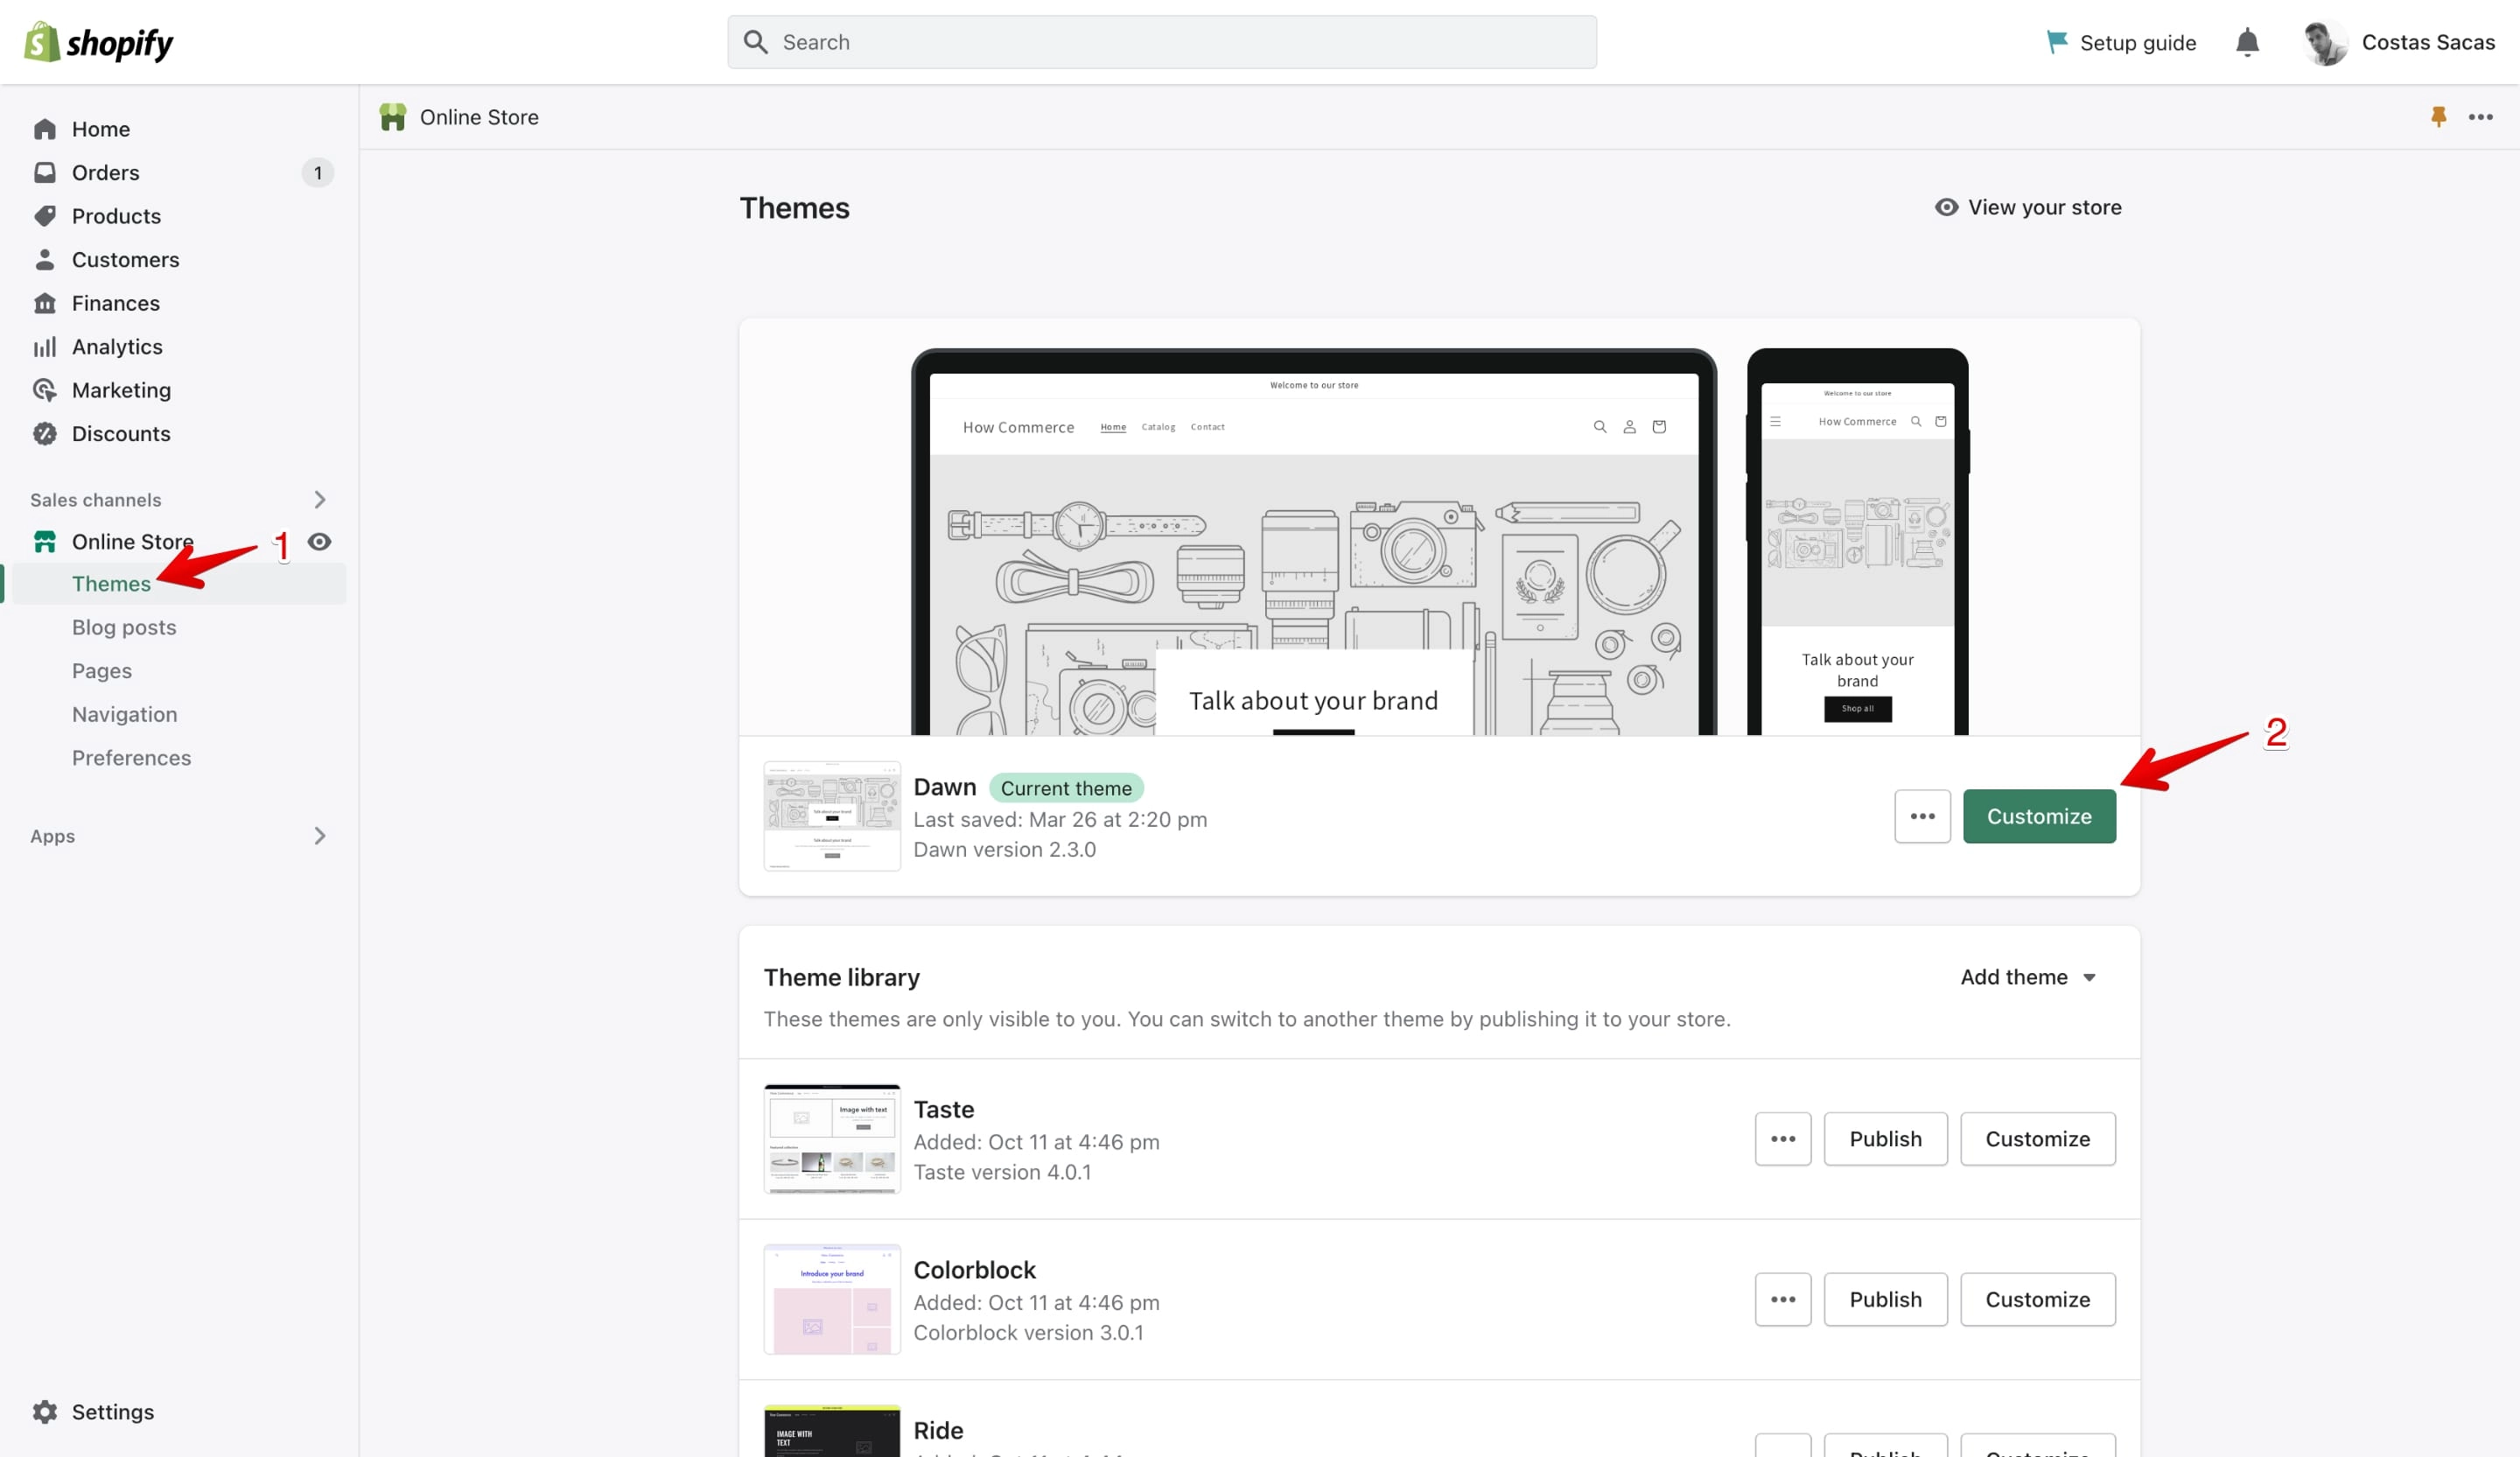Click the Orders count badge 1
The image size is (2520, 1457).
[x=318, y=172]
